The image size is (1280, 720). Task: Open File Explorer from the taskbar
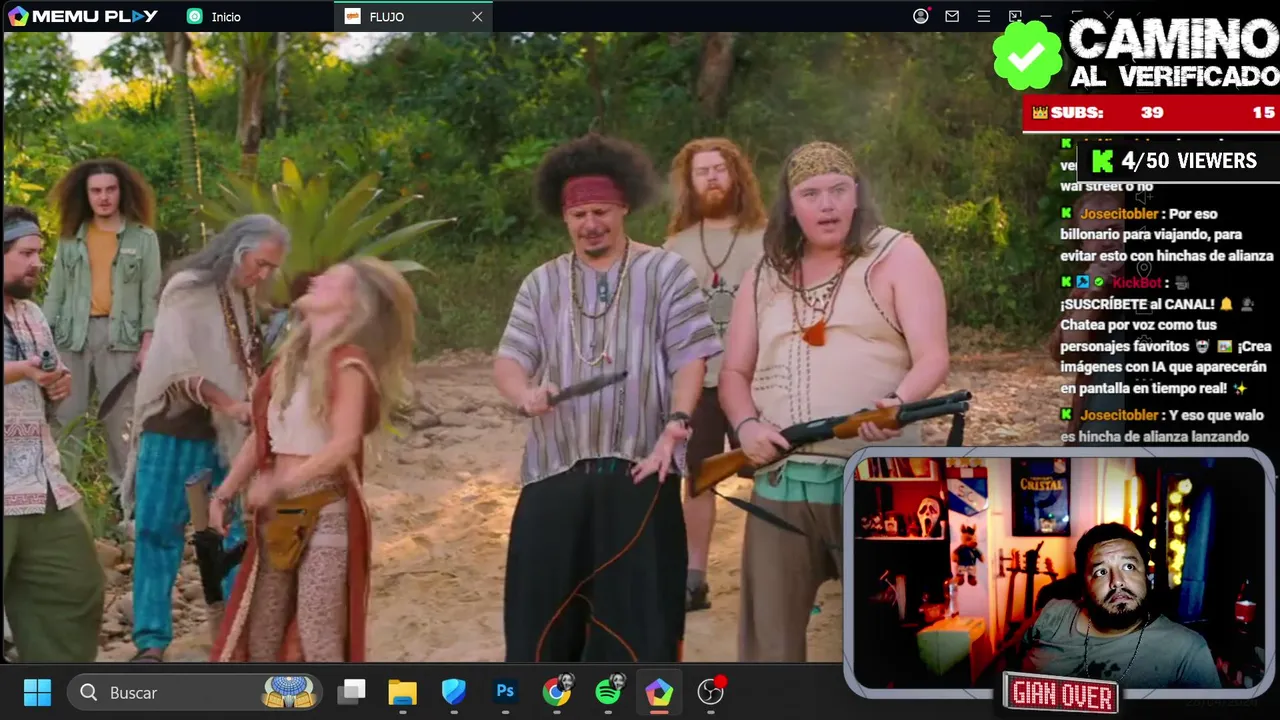402,692
